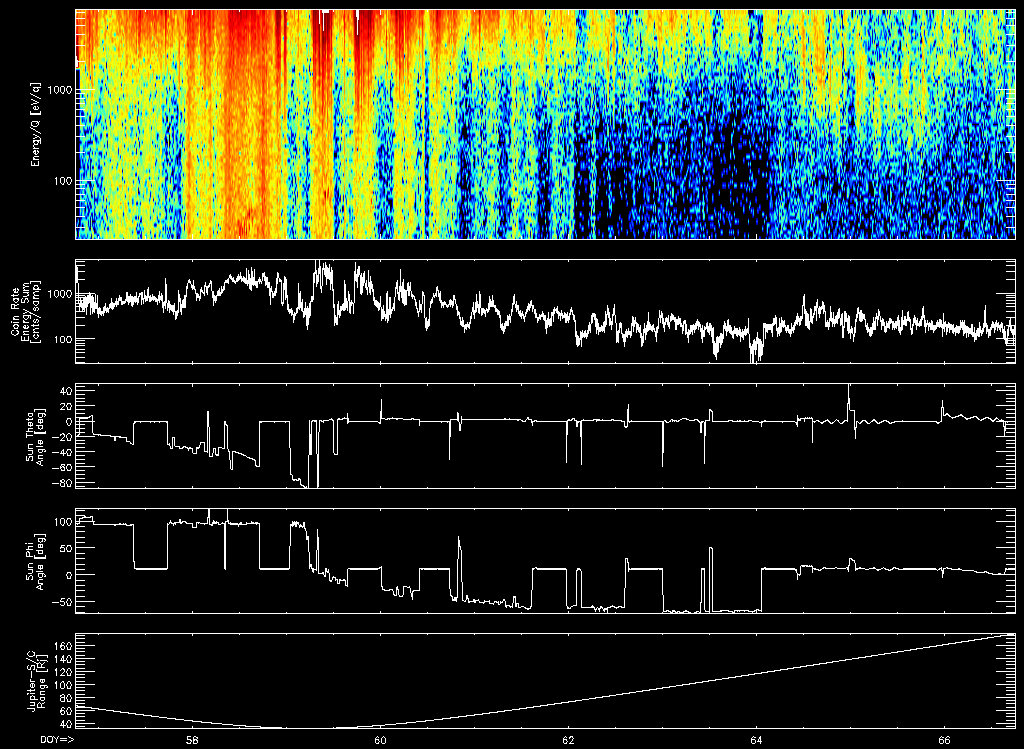Select day 66 on the time axis
This screenshot has width=1024, height=749.
click(944, 740)
